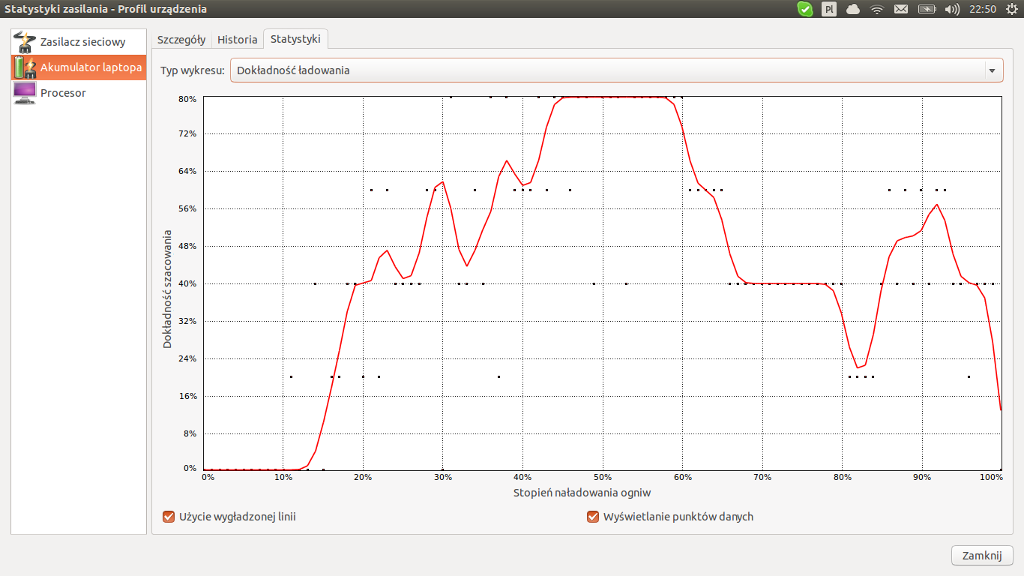This screenshot has width=1024, height=576.
Task: Select the Akumulator laptopa battery icon
Action: click(24, 67)
